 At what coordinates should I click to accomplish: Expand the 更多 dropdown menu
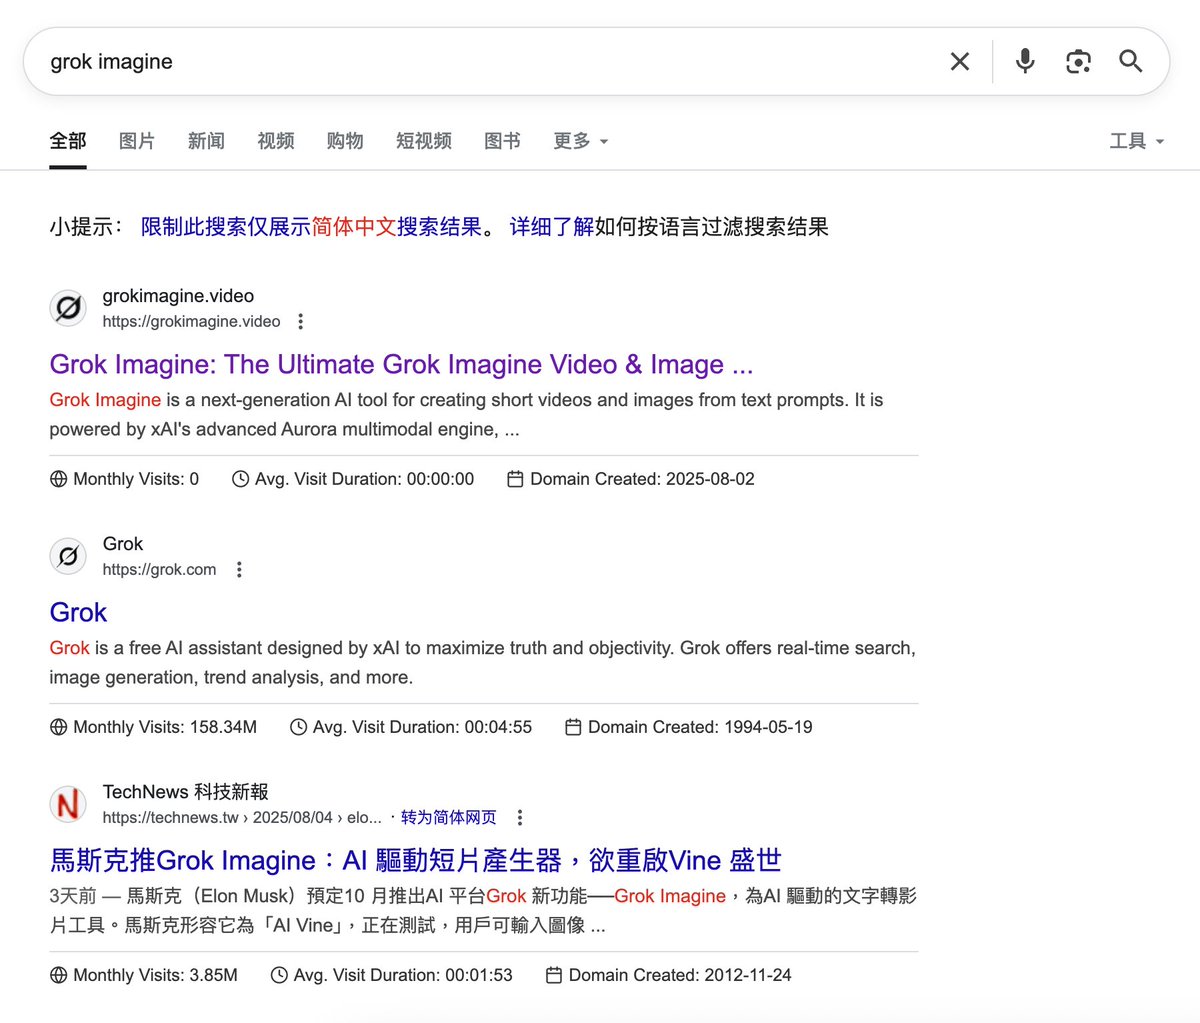(x=581, y=141)
